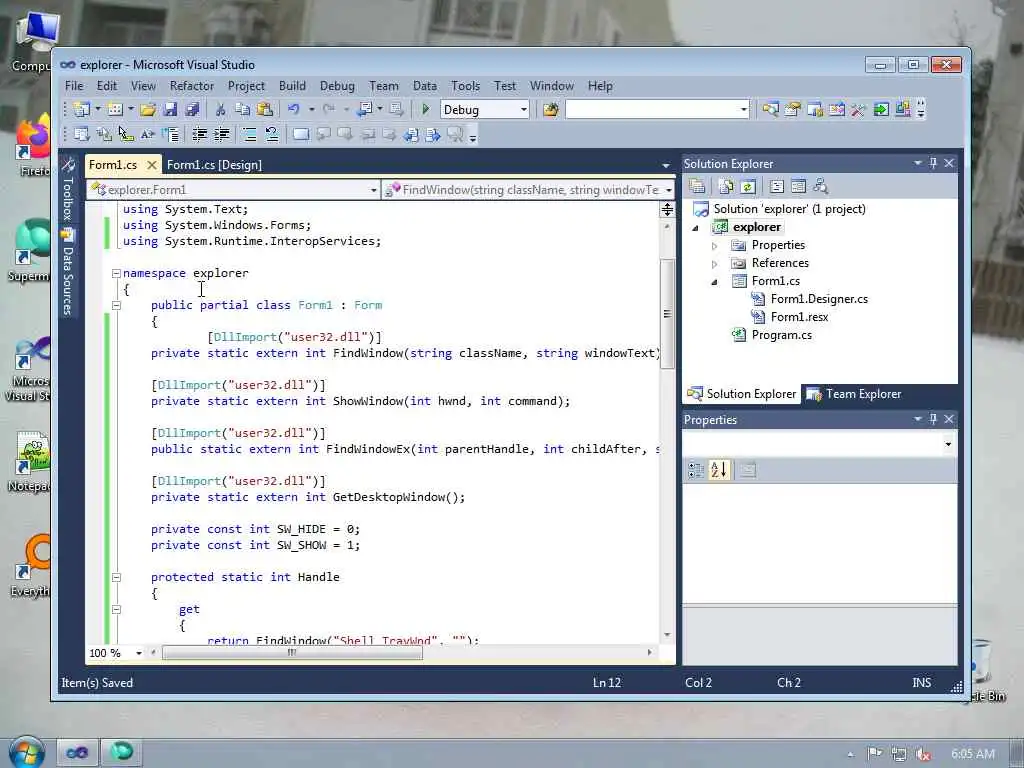Select the Solution Explorer bottom tab

tap(742, 394)
